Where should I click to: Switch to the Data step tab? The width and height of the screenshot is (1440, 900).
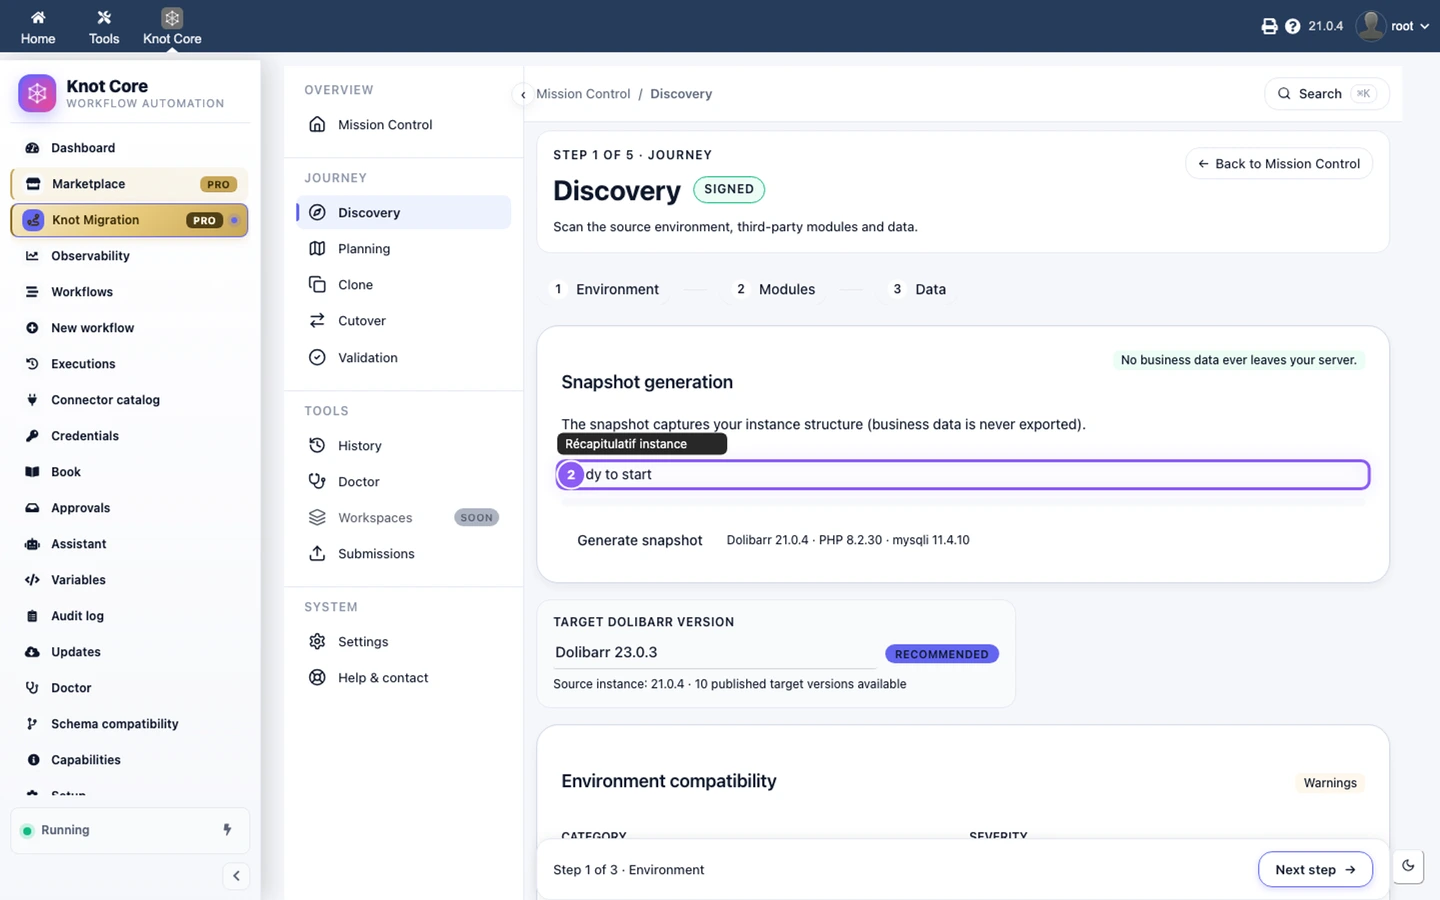pyautogui.click(x=917, y=289)
